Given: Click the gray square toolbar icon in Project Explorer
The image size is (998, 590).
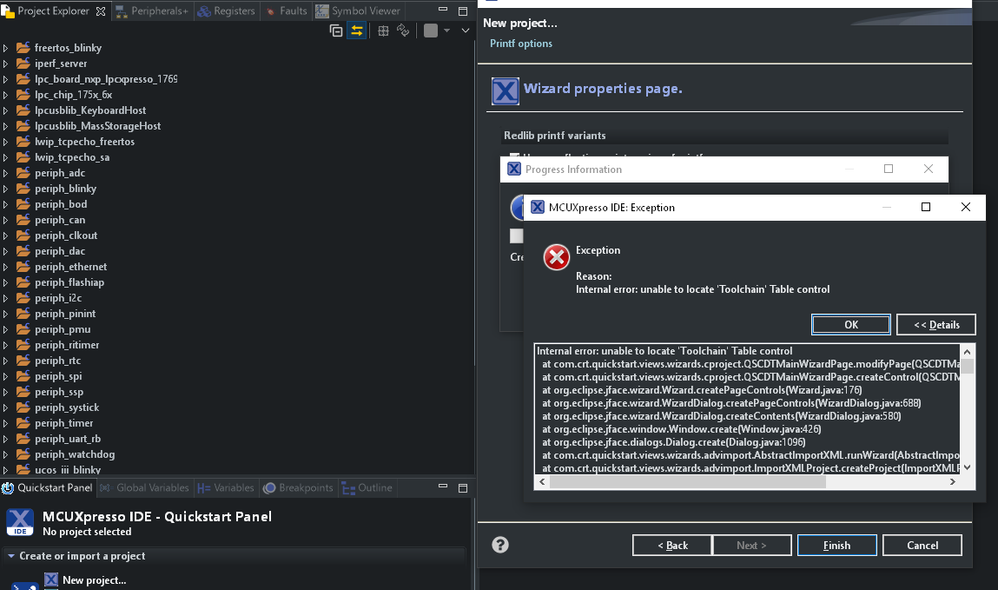Looking at the screenshot, I should pyautogui.click(x=431, y=31).
